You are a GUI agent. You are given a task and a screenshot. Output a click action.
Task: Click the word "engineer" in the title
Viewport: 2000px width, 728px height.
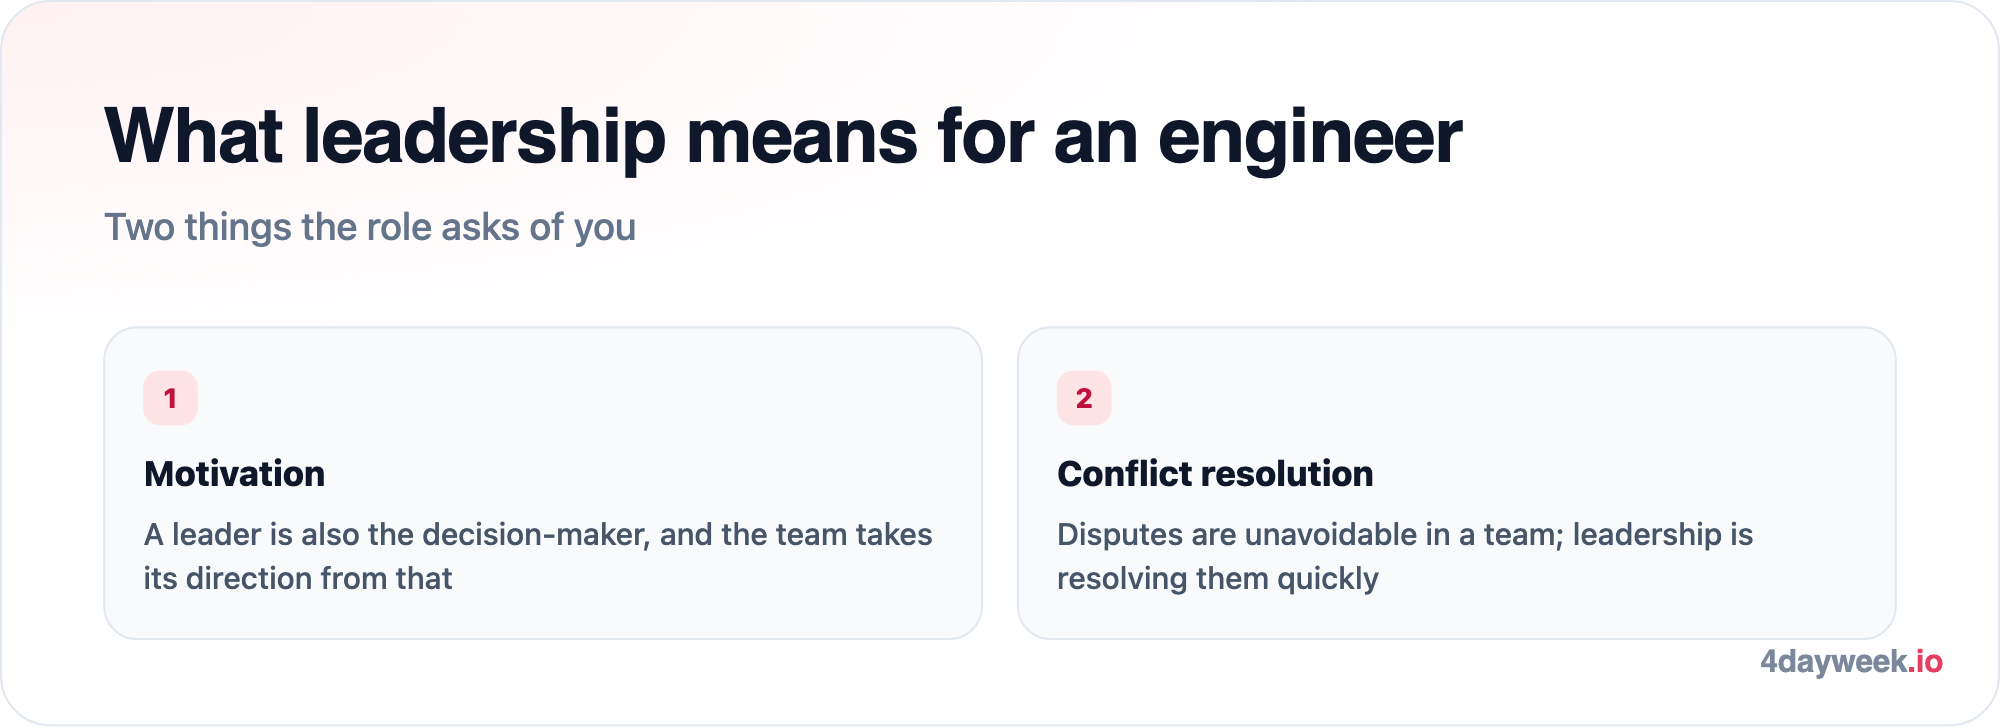[1310, 139]
